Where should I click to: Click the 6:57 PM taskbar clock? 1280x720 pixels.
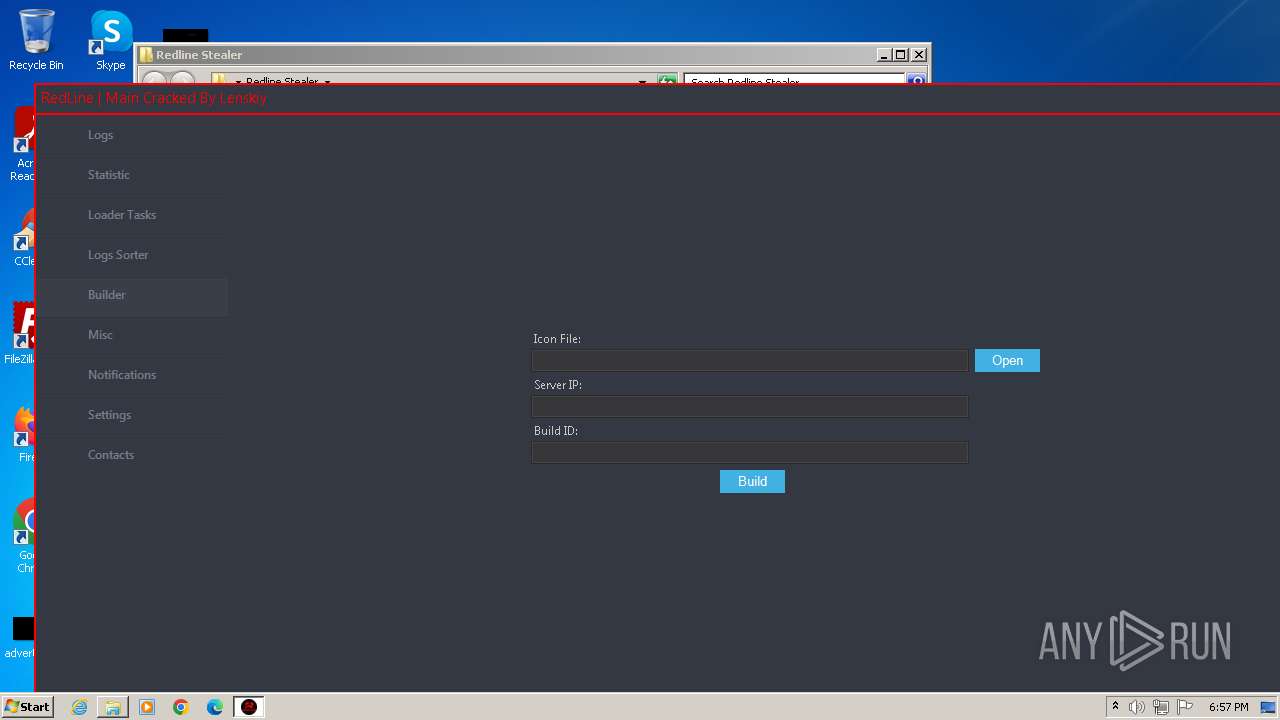pyautogui.click(x=1228, y=707)
